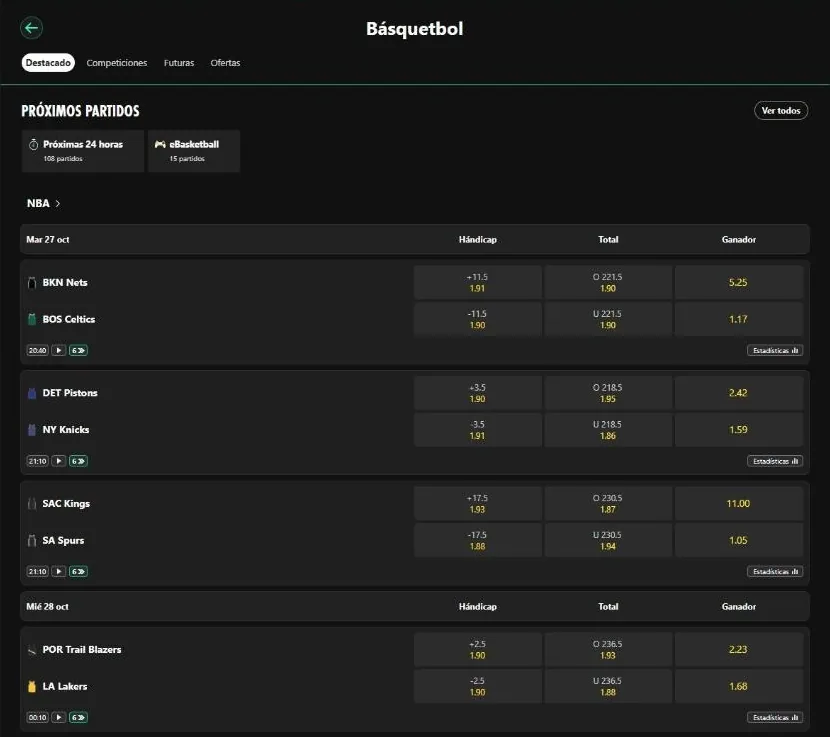The width and height of the screenshot is (830, 737).
Task: Select Under 230.5 total at 1.94
Action: 608,540
